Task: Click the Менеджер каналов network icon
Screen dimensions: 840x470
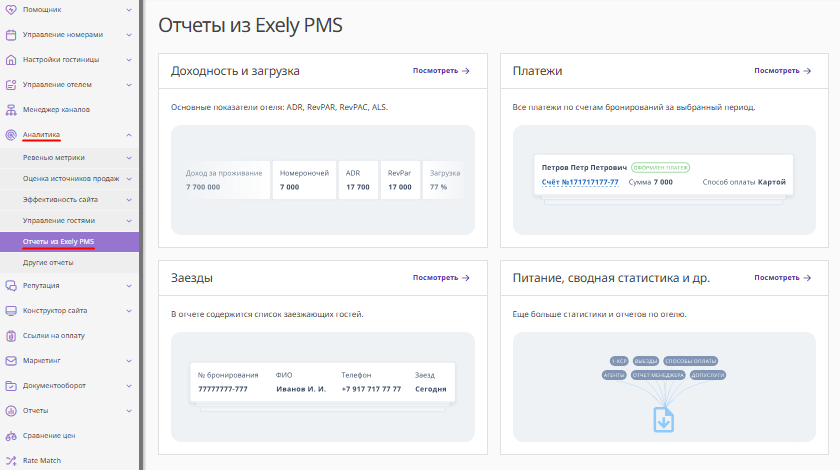Action: coord(11,110)
